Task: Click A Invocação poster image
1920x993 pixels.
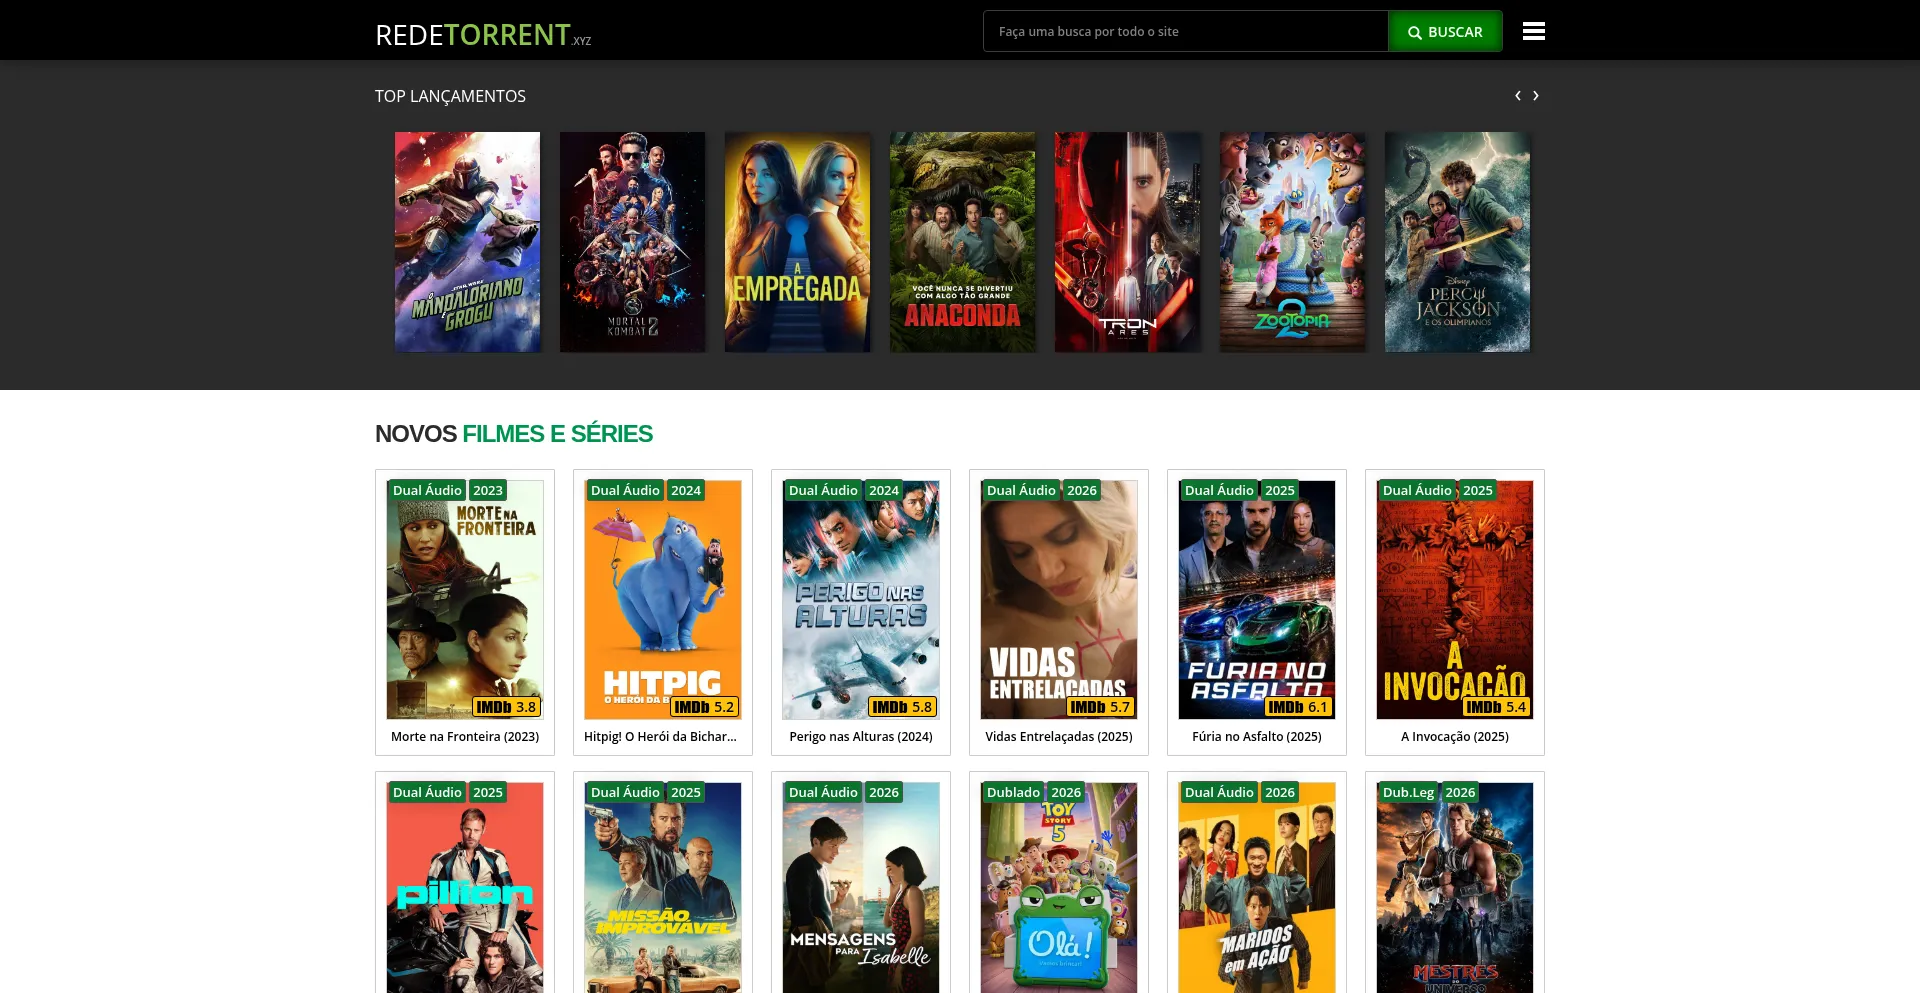Action: (1455, 600)
